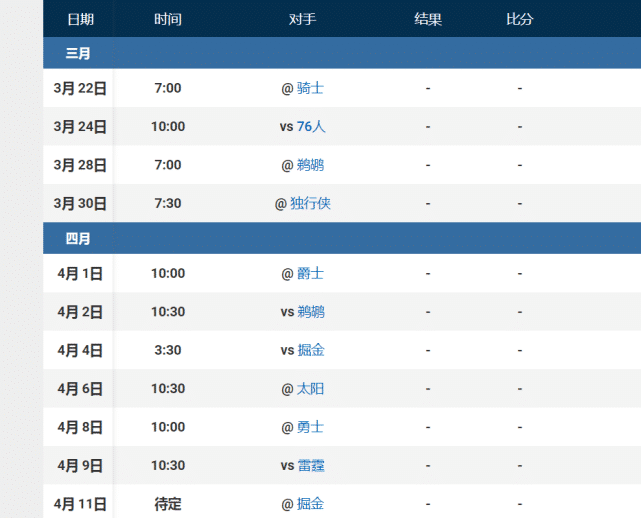Click the 四月 month section header

click(78, 238)
